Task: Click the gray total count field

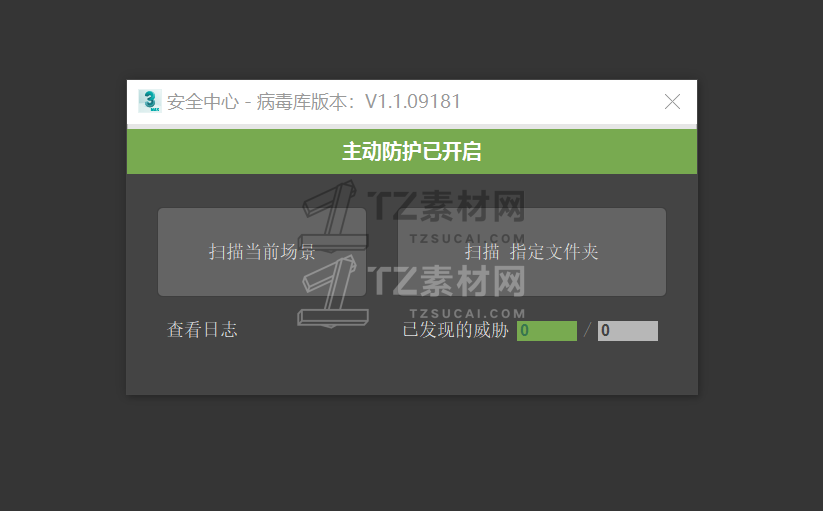Action: click(628, 331)
